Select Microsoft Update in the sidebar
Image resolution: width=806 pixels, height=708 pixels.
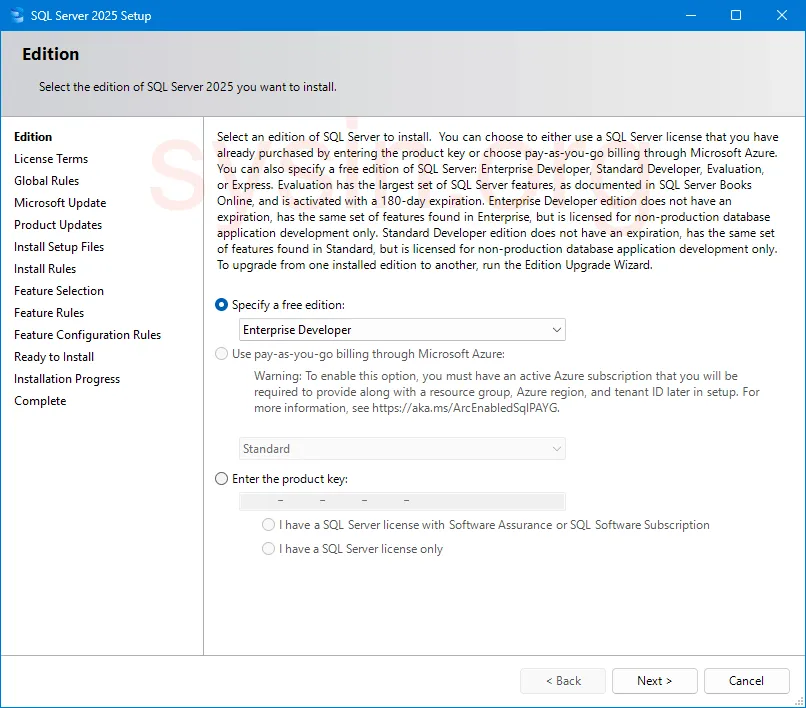tap(60, 202)
